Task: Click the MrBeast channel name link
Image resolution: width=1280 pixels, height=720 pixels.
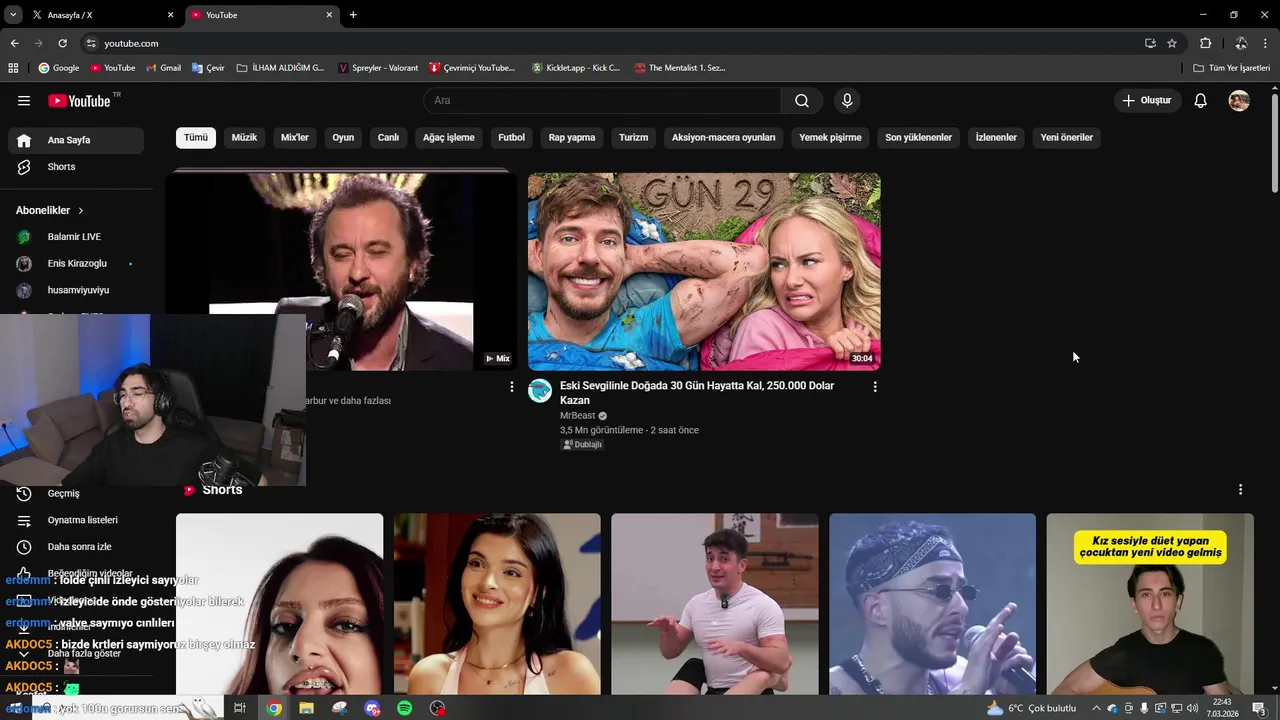Action: pyautogui.click(x=577, y=415)
